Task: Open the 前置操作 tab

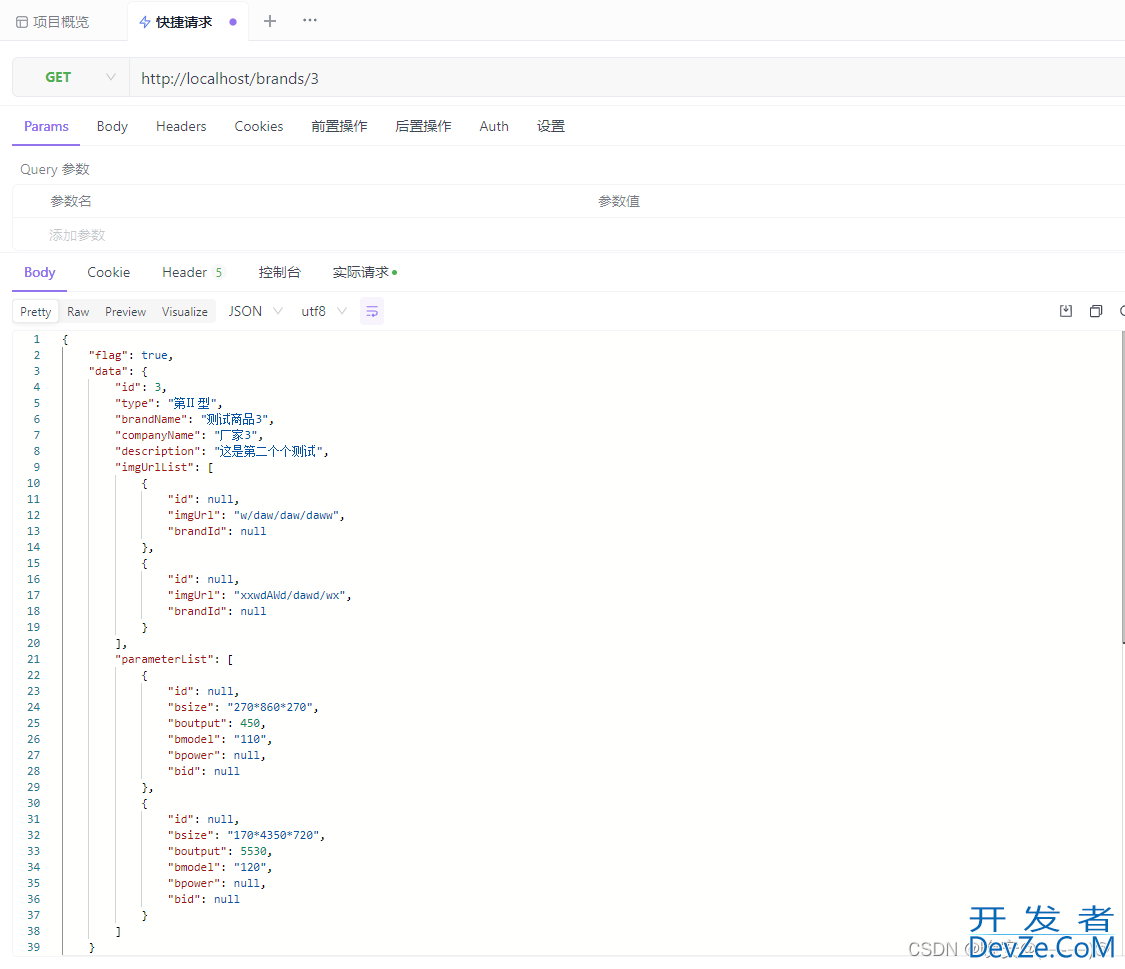Action: 339,126
